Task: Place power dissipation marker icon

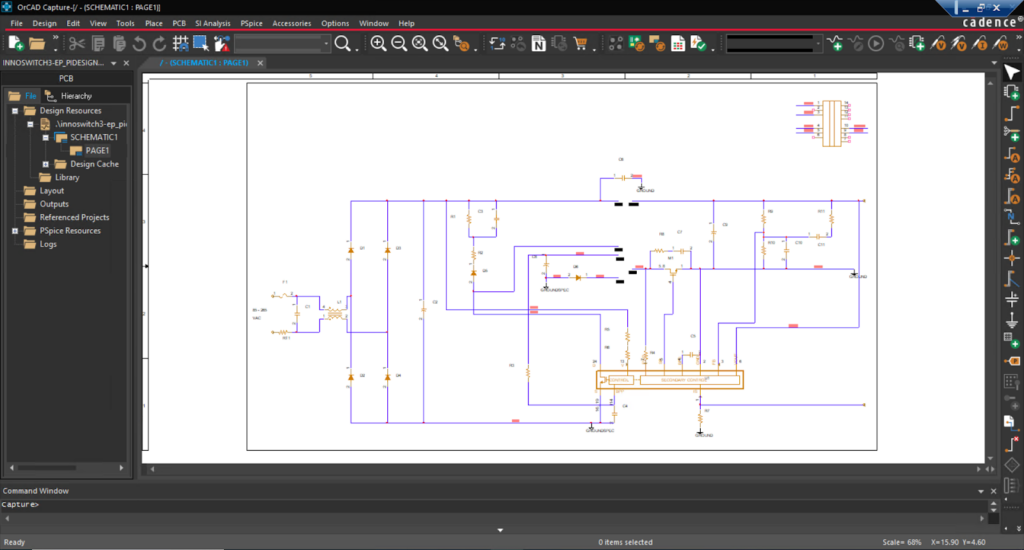Action: point(1000,44)
